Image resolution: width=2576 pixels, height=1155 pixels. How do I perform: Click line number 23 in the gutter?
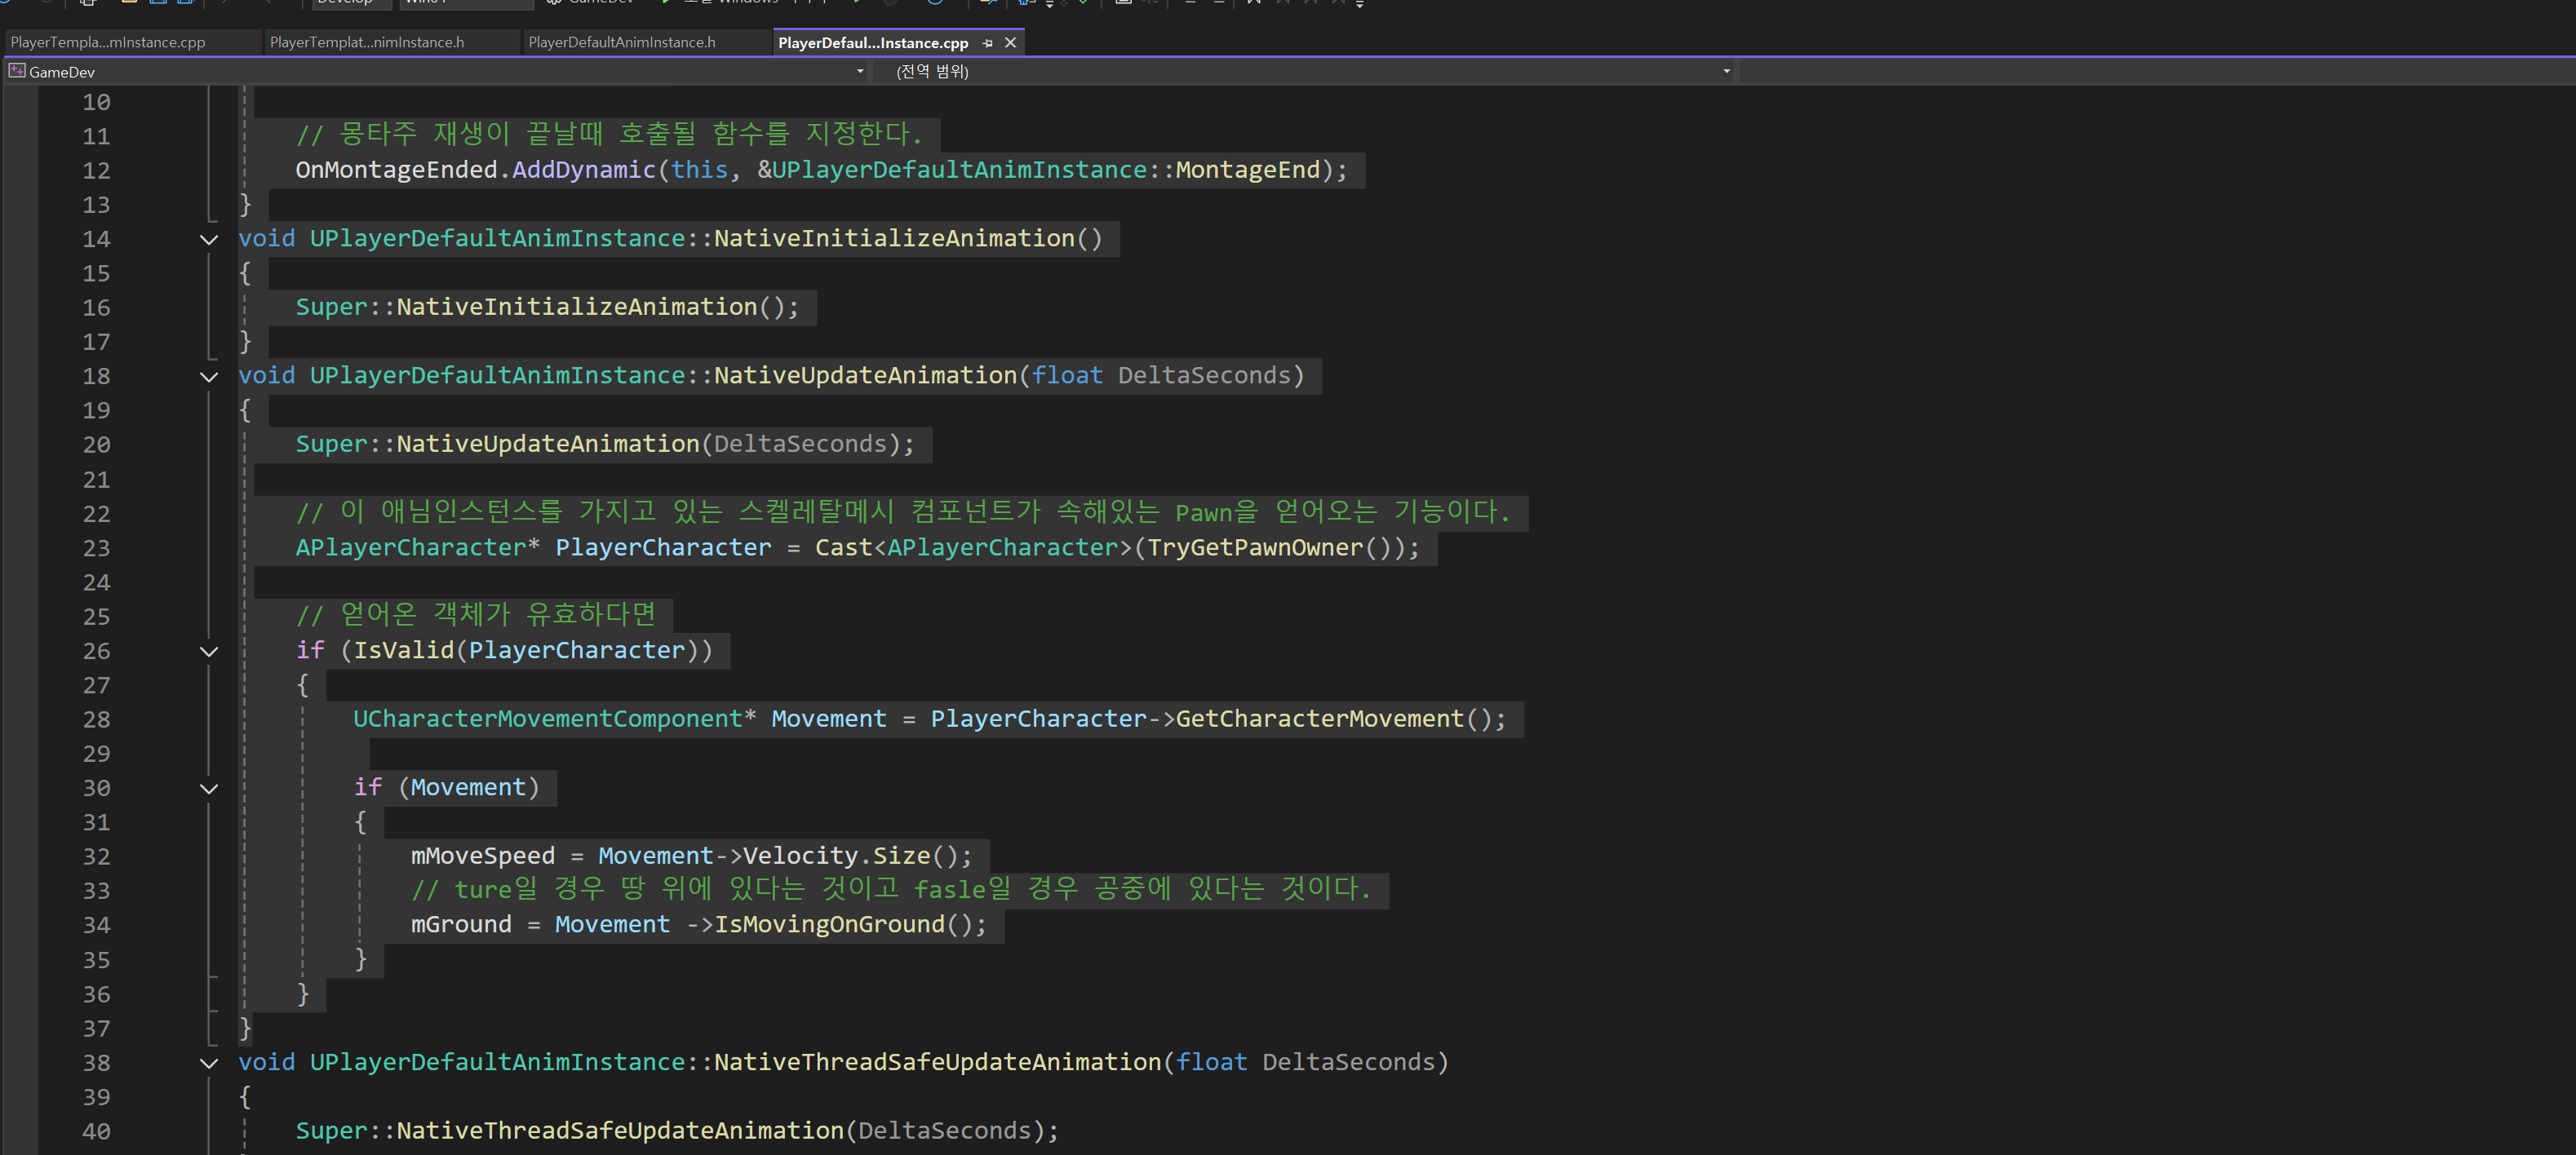click(x=96, y=548)
